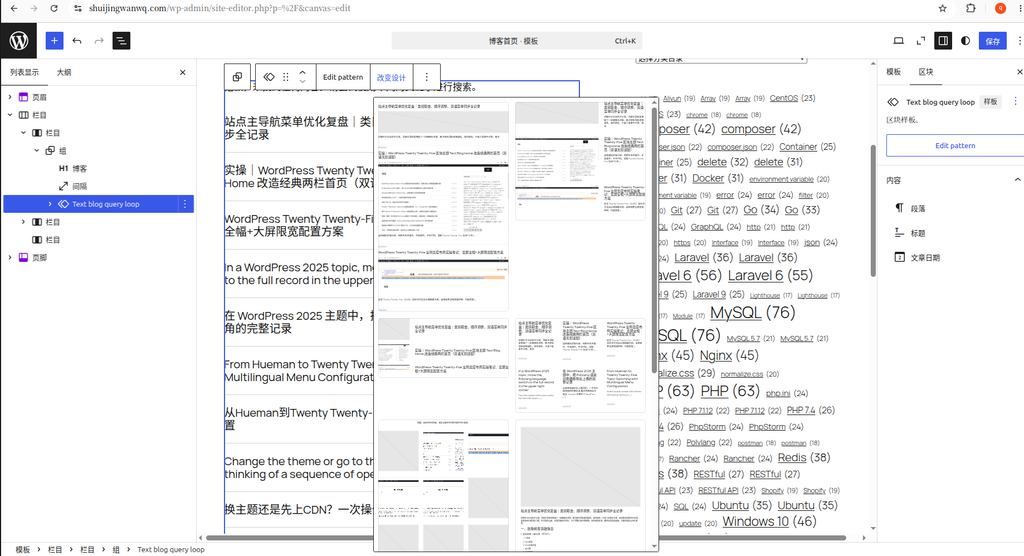Viewport: 1024px width, 556px height.
Task: Click the 模板 breadcrumb in footer
Action: tap(23, 549)
